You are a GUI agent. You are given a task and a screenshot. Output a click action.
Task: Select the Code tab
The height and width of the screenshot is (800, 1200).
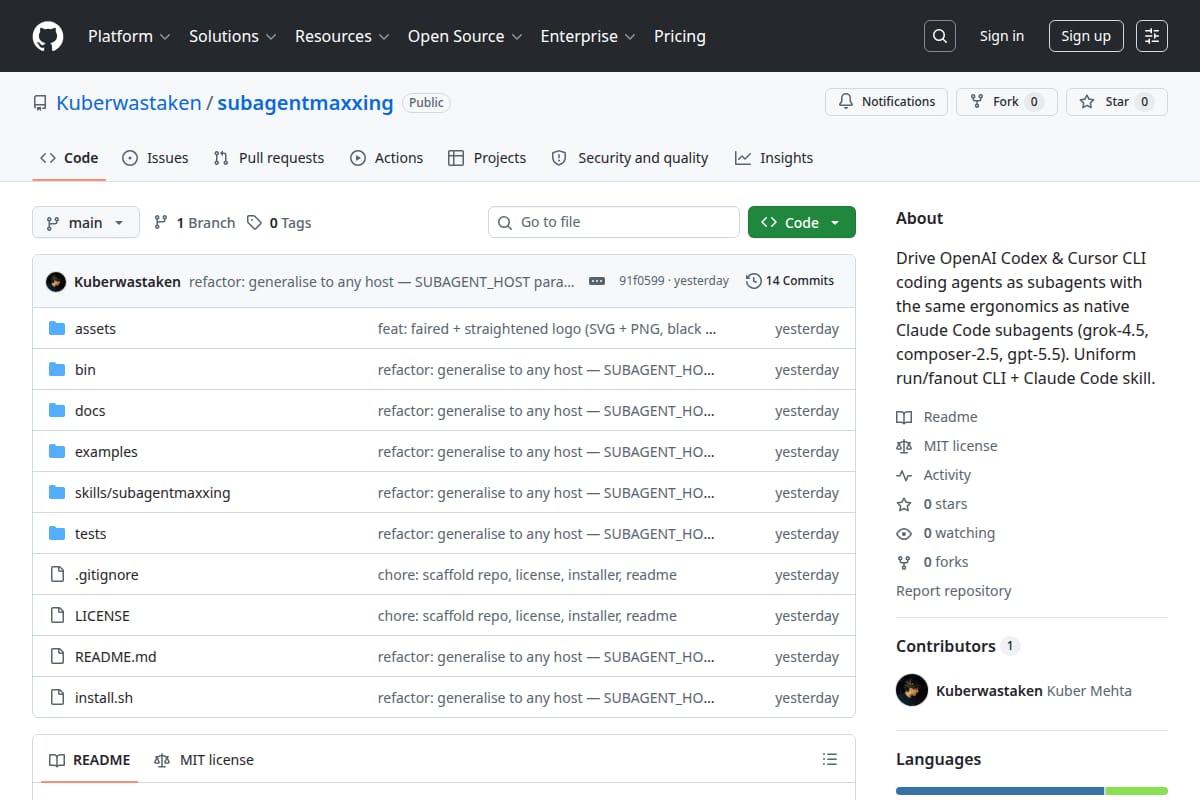pyautogui.click(x=69, y=158)
